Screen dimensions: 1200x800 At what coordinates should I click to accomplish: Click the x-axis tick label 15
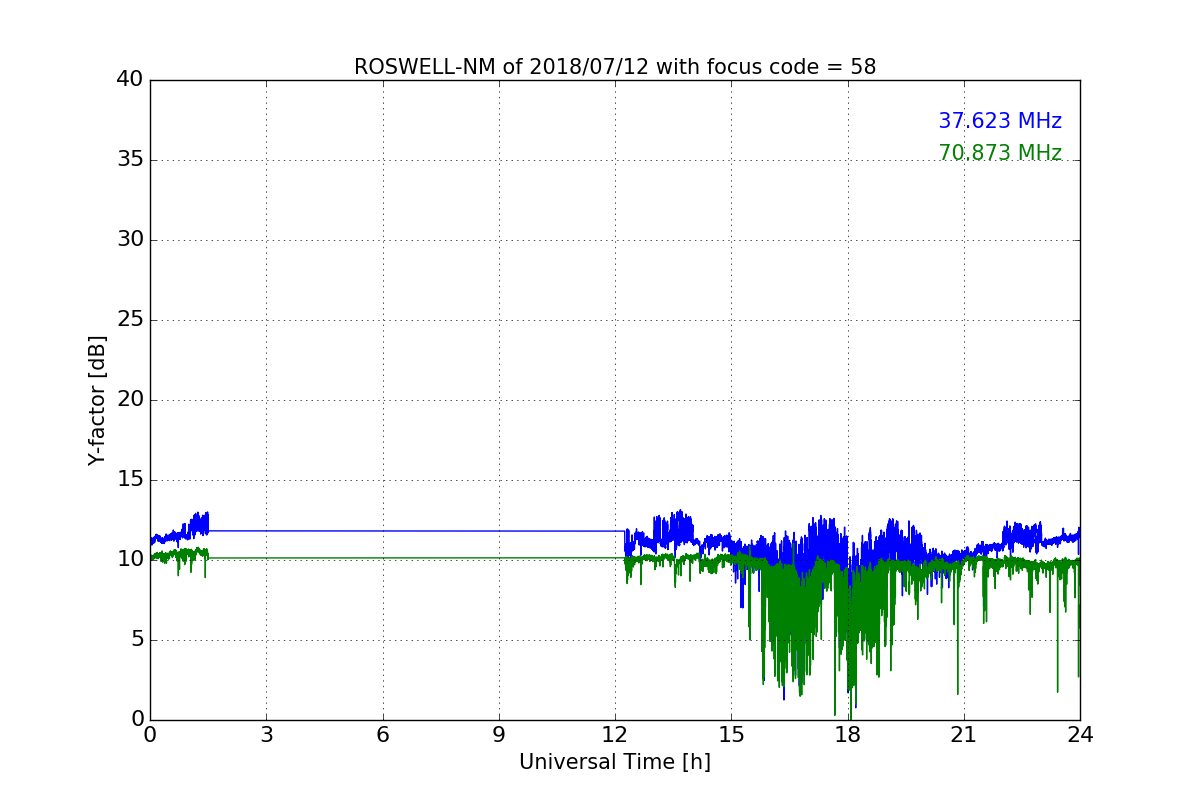[731, 735]
